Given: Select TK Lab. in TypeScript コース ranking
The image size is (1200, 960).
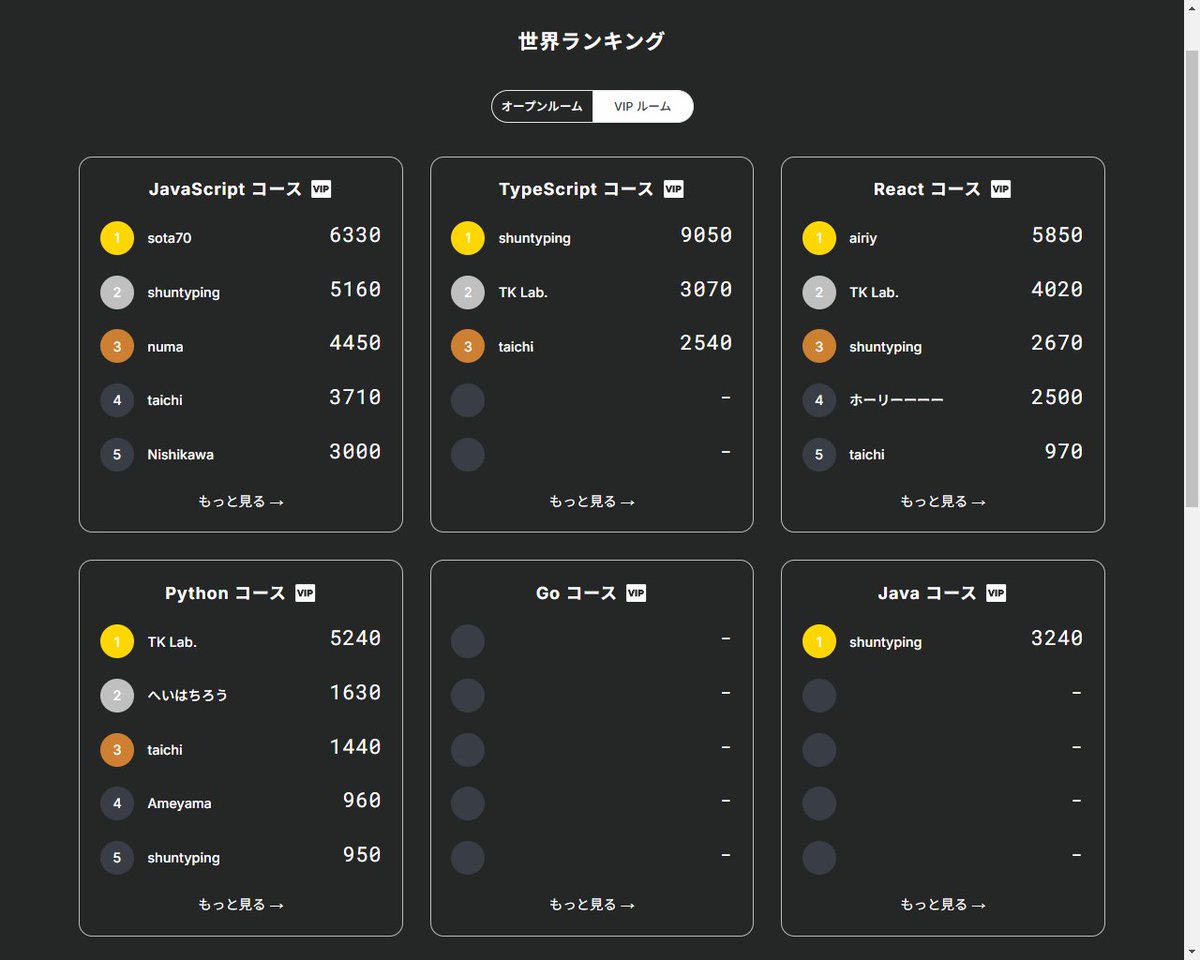Looking at the screenshot, I should pyautogui.click(x=523, y=293).
